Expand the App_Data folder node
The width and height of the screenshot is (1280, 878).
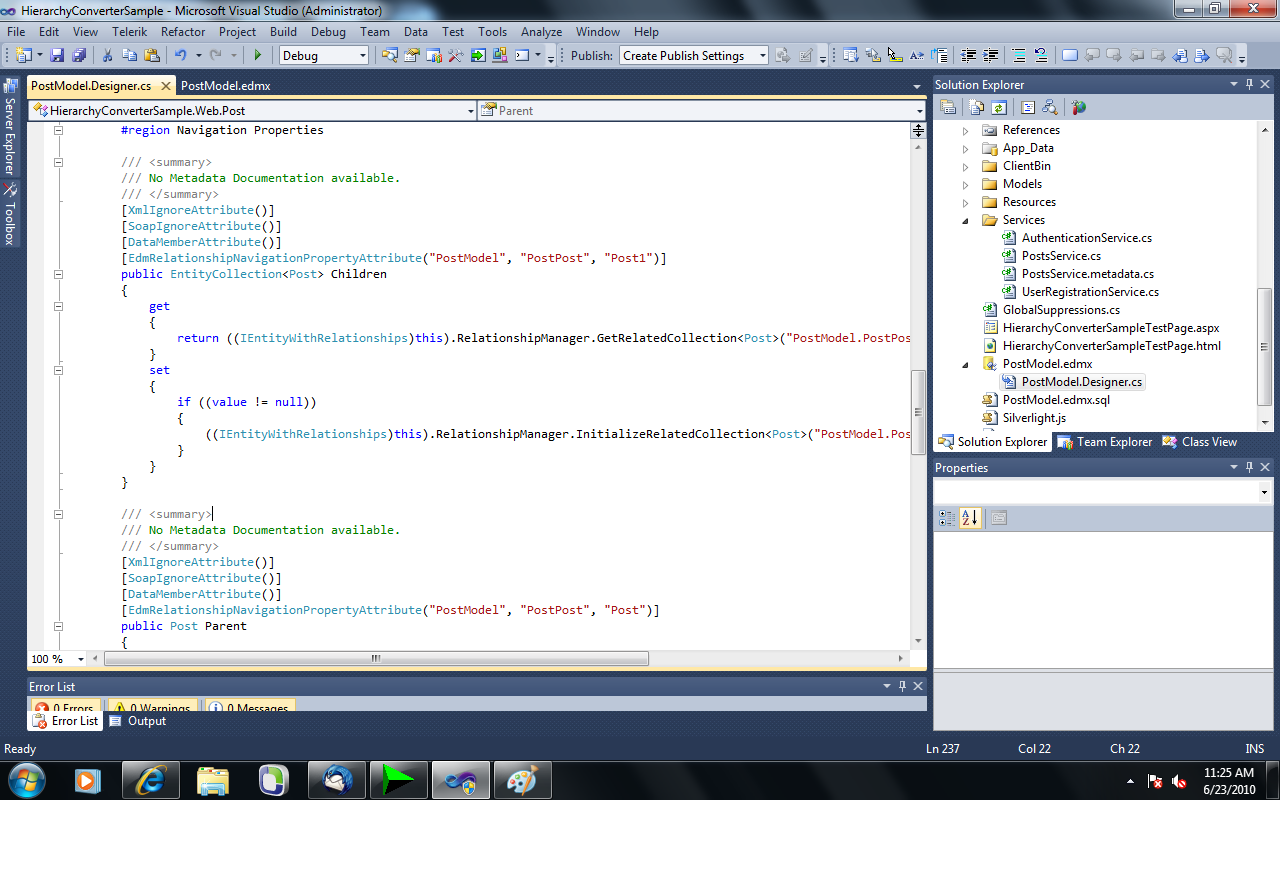coord(966,148)
